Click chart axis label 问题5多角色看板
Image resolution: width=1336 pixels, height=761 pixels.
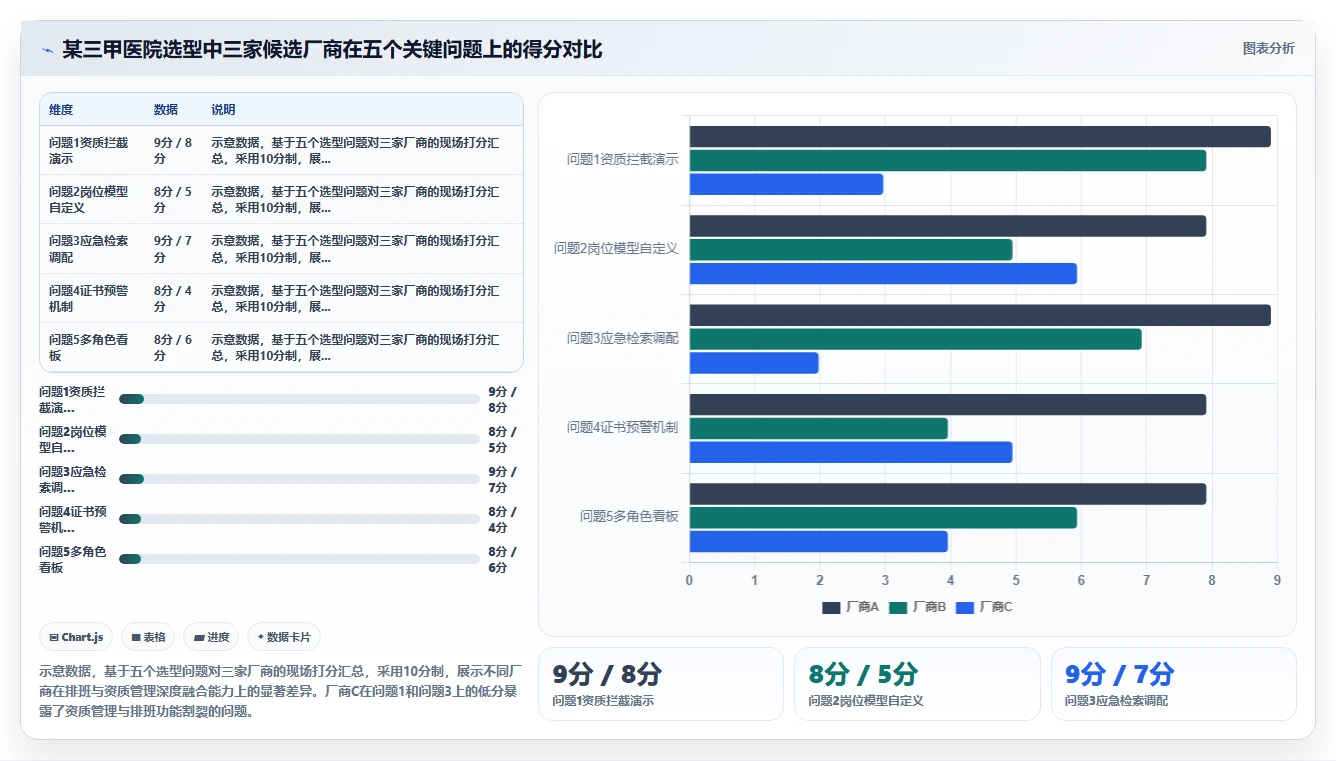tap(629, 517)
